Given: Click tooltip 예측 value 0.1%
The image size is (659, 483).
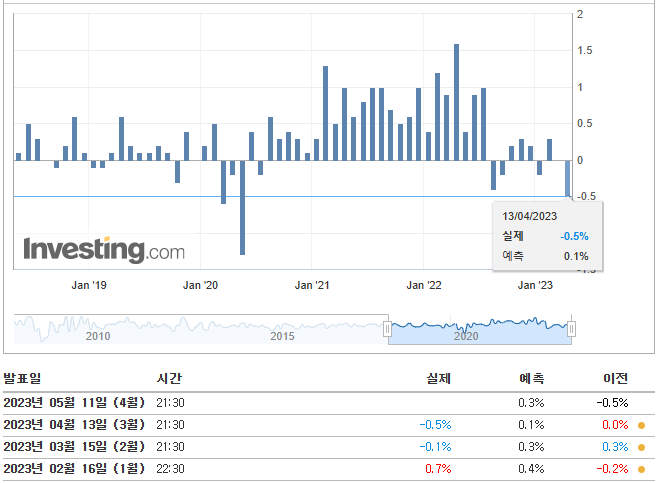Looking at the screenshot, I should point(576,256).
